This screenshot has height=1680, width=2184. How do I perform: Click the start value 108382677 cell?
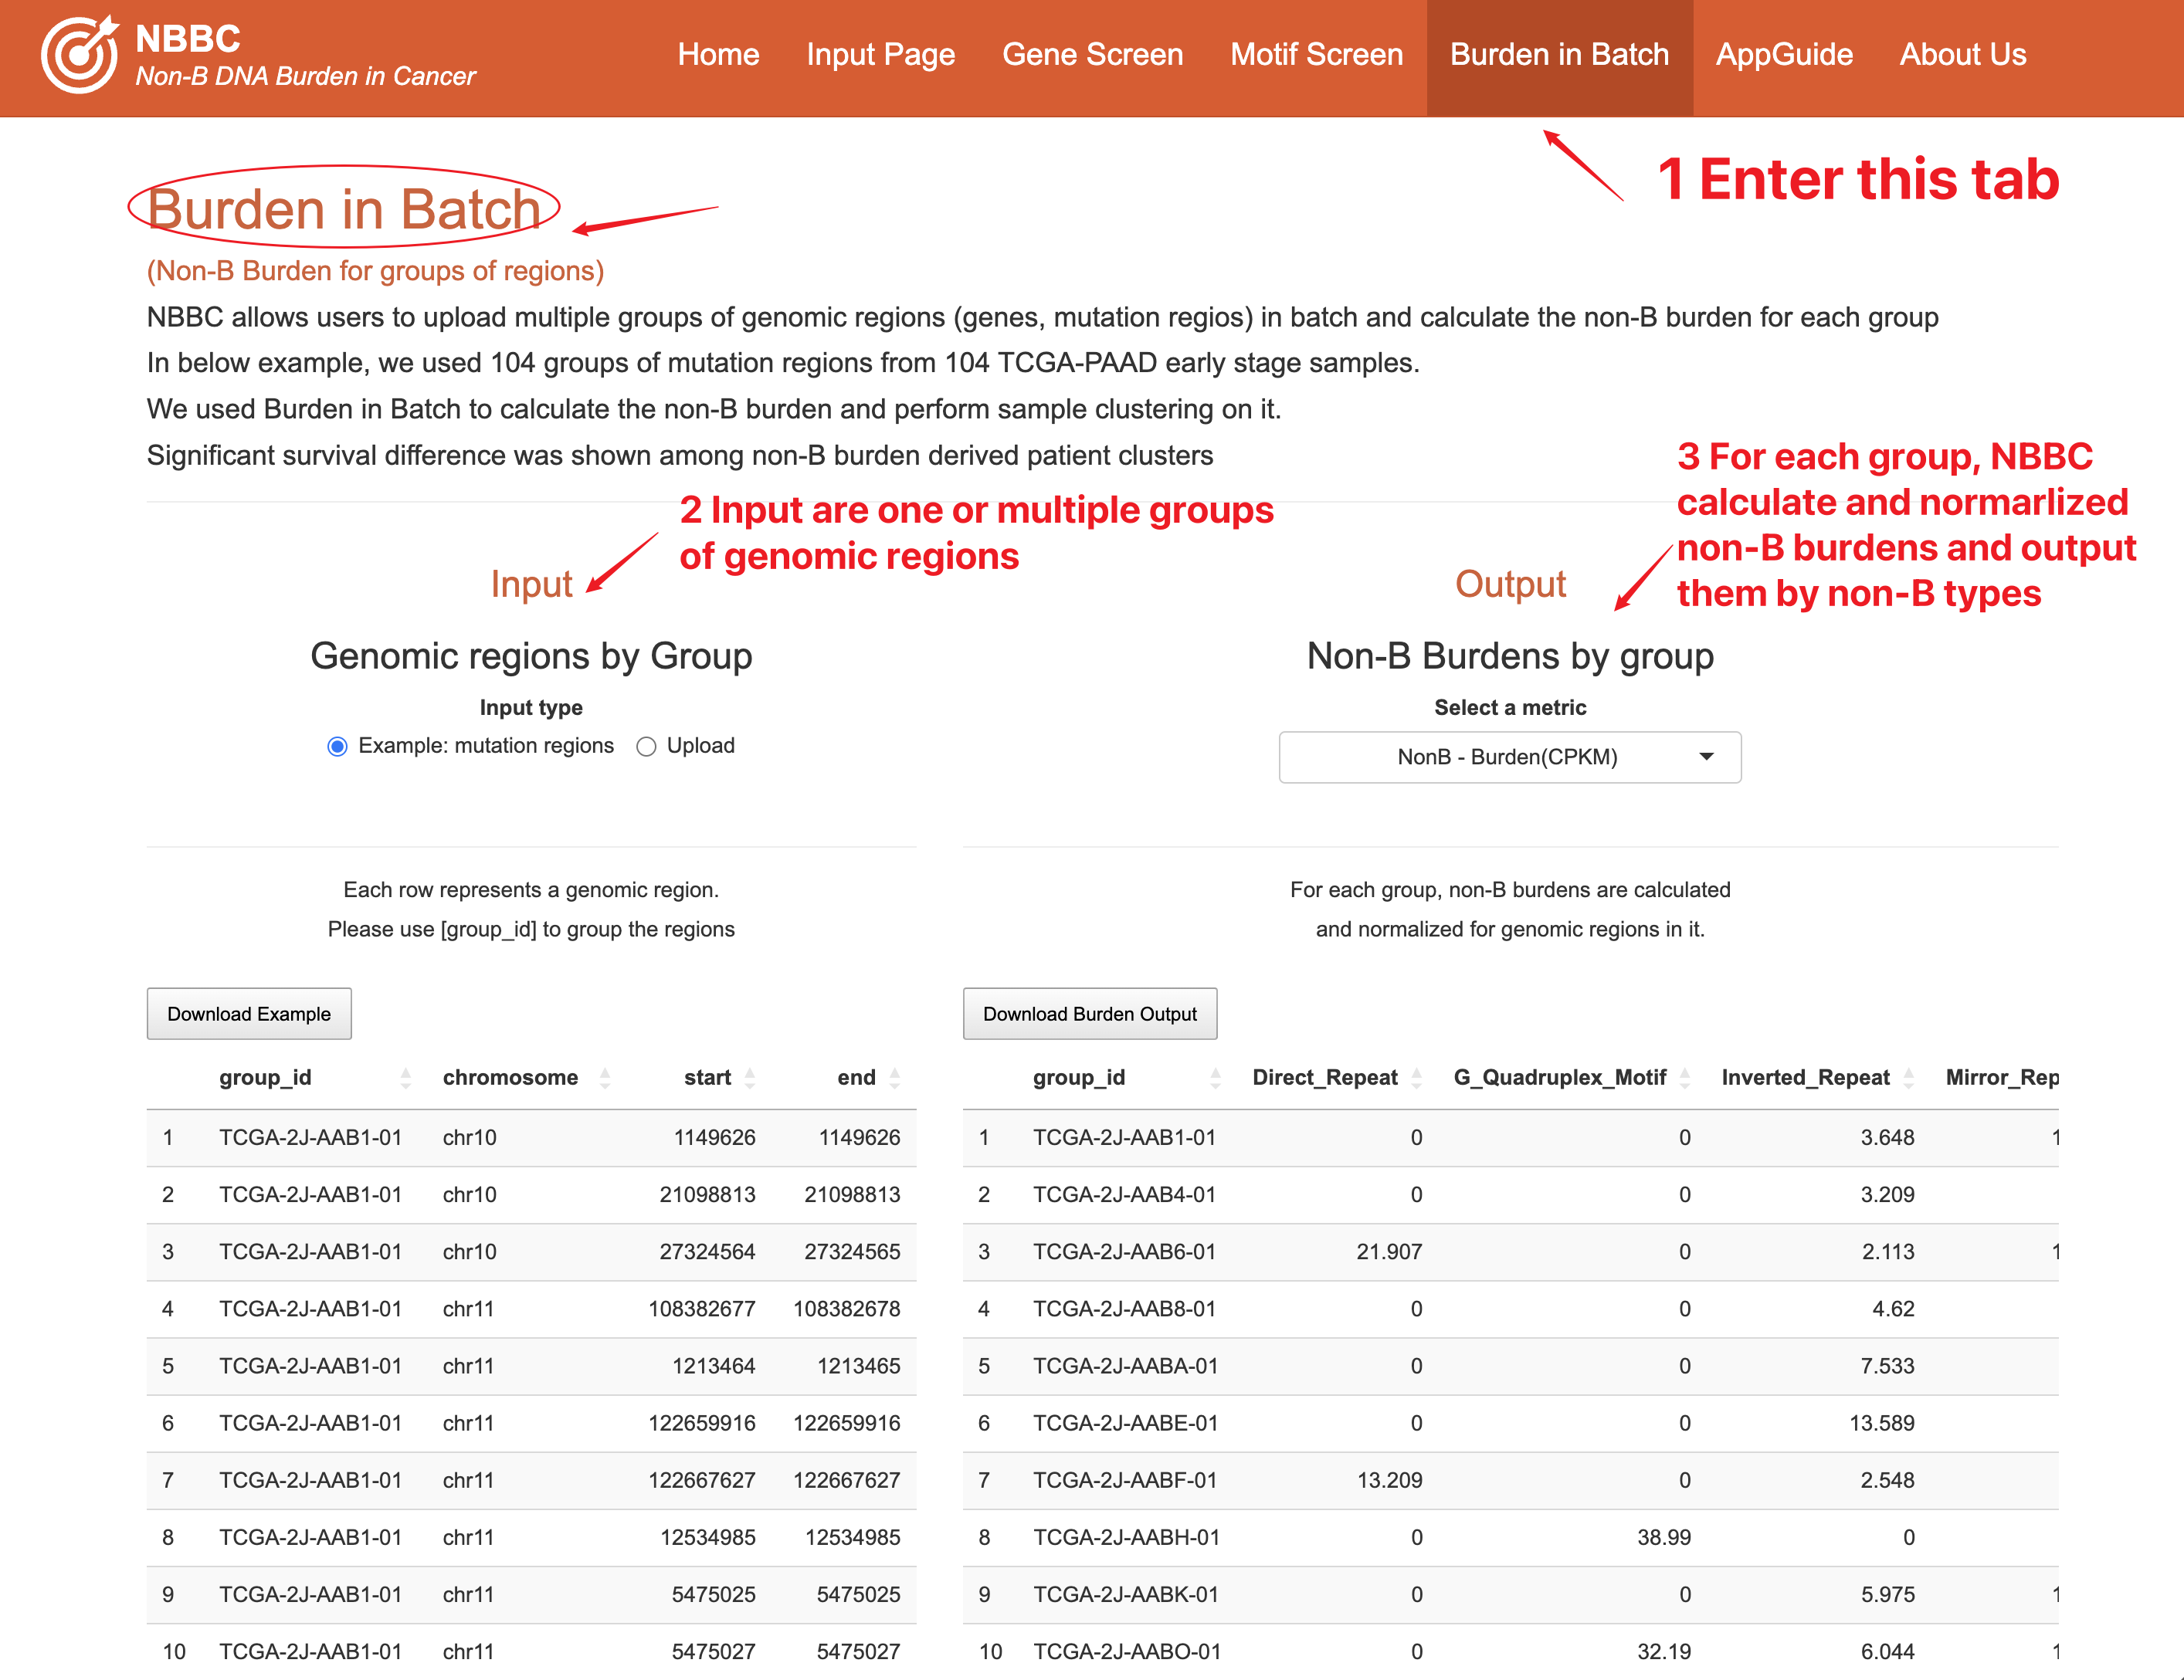coord(701,1309)
